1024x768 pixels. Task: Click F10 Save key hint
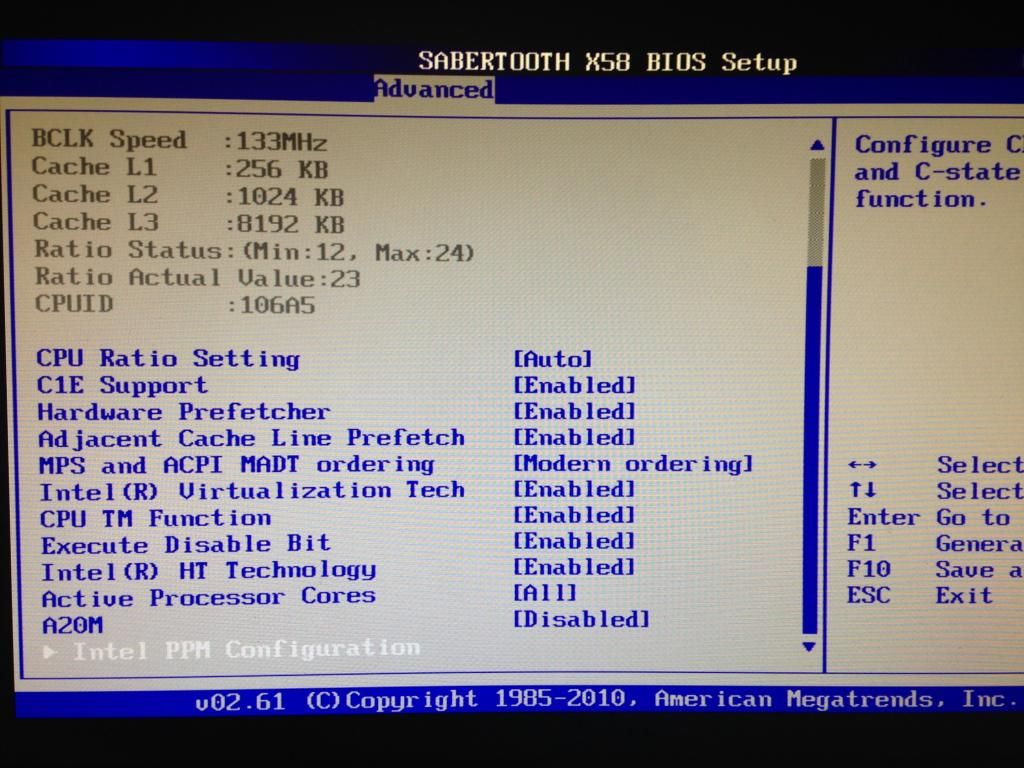click(x=935, y=569)
